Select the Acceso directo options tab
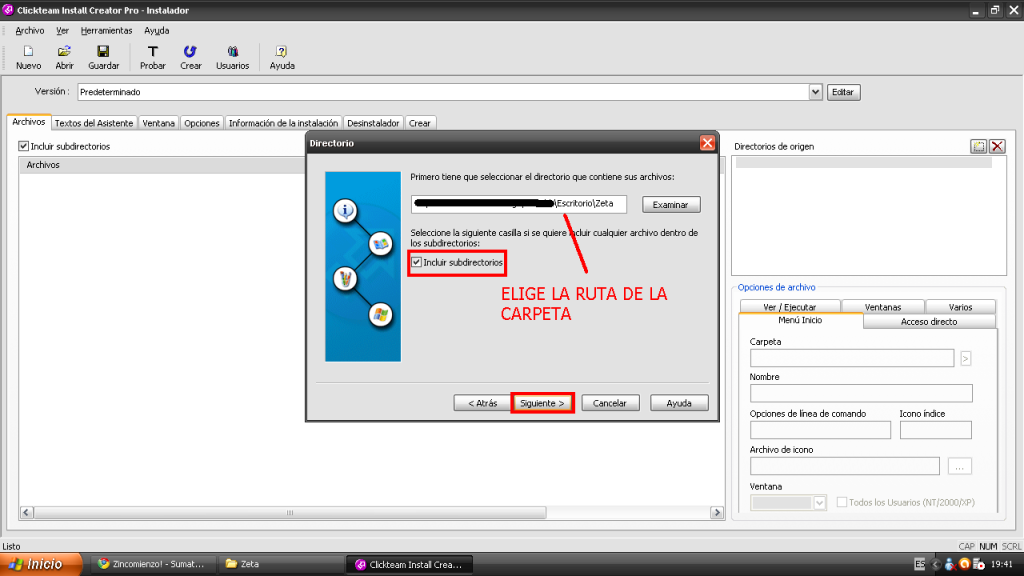This screenshot has height=576, width=1024. [x=929, y=321]
